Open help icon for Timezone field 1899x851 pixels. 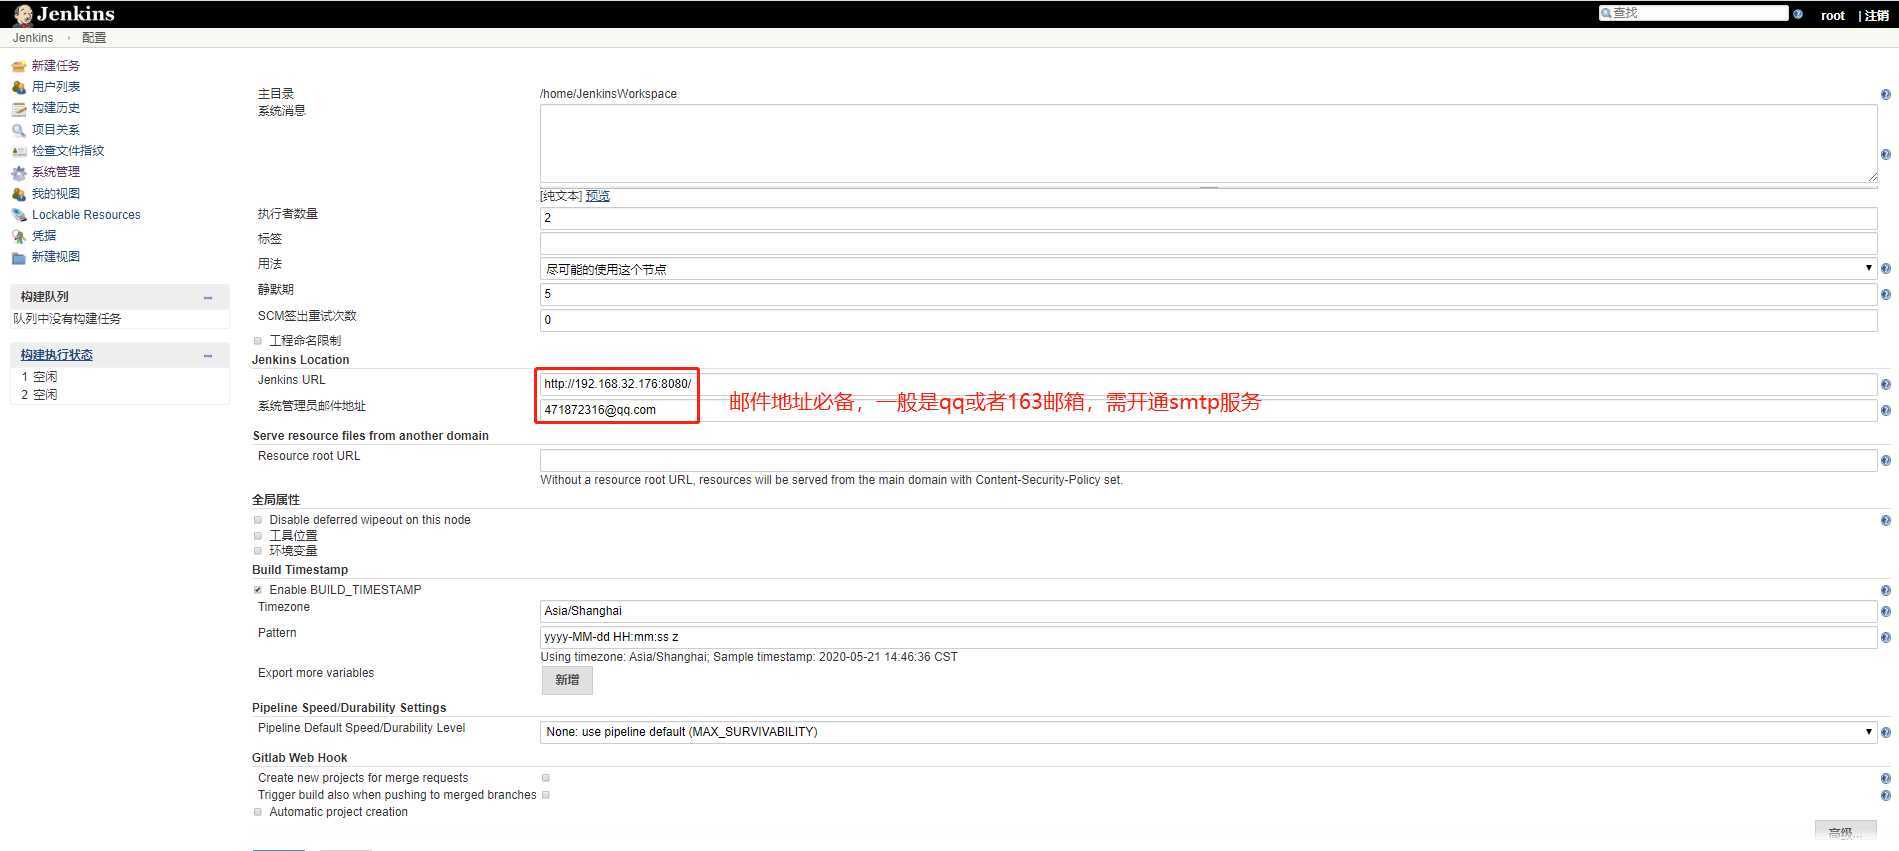tap(1885, 612)
